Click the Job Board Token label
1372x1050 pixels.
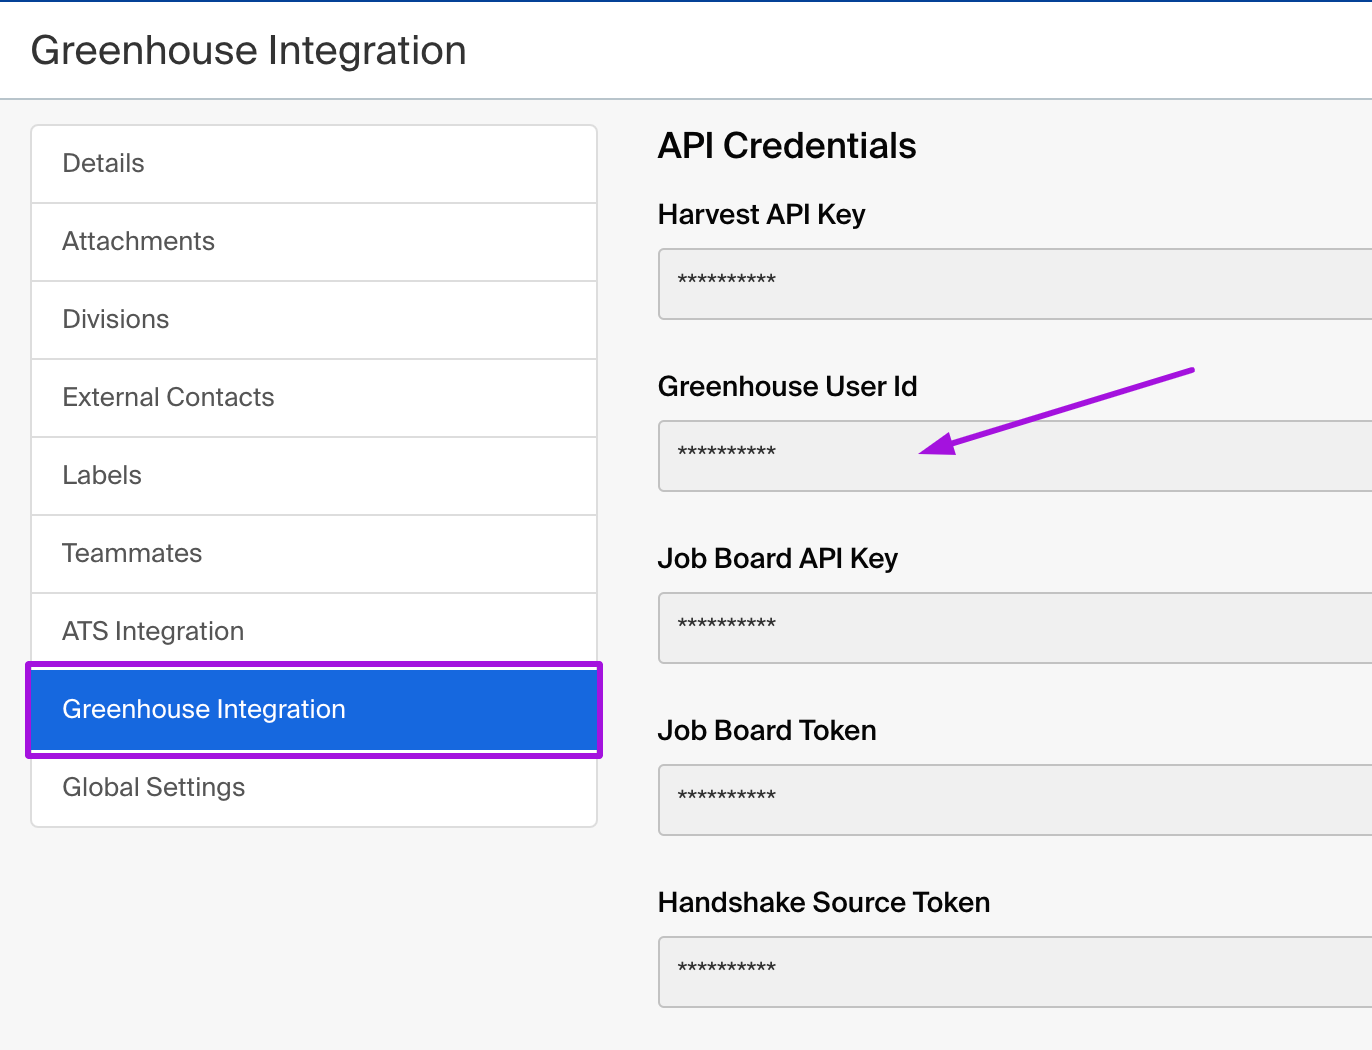767,731
